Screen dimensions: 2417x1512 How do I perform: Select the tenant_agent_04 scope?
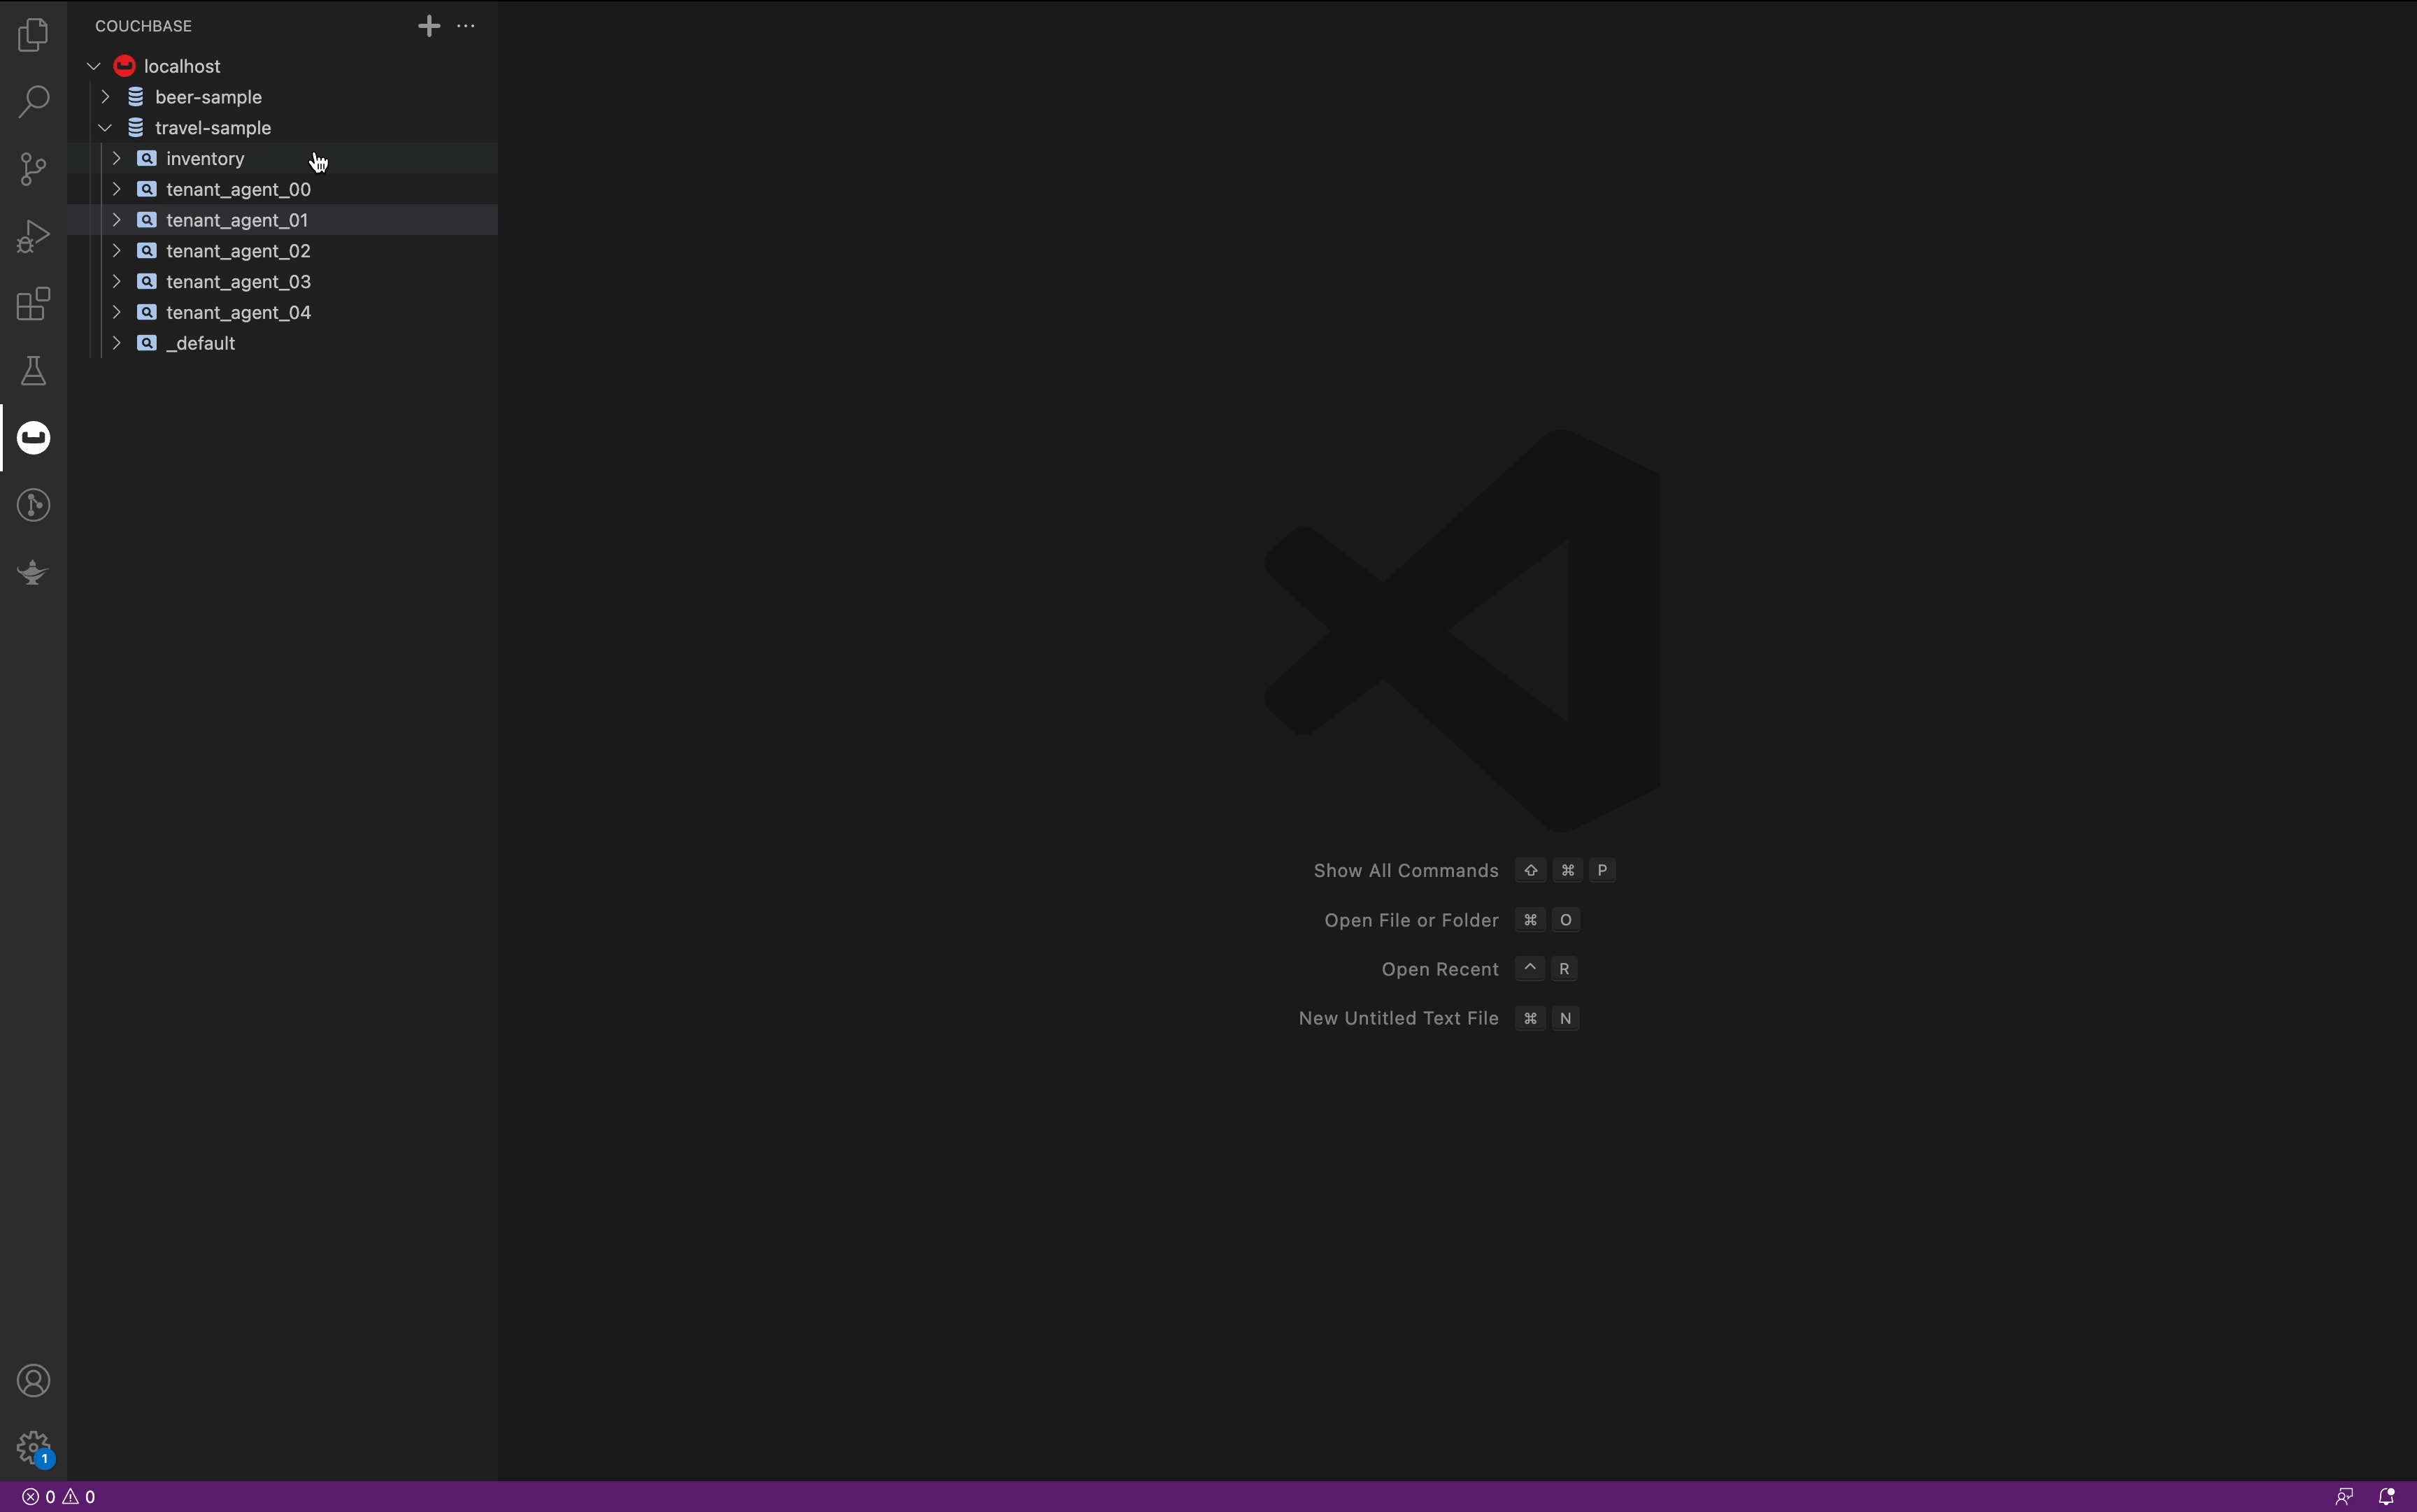pyautogui.click(x=238, y=313)
